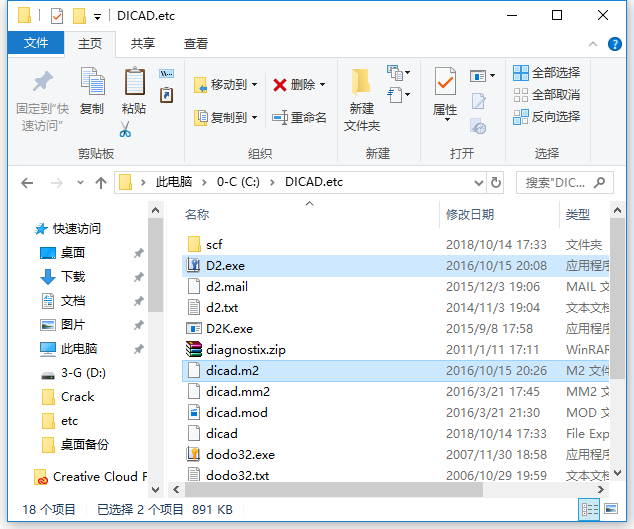Screen dimensions: 634x529
Task: Select the dodo32.exe application file
Action: pyautogui.click(x=395, y=455)
